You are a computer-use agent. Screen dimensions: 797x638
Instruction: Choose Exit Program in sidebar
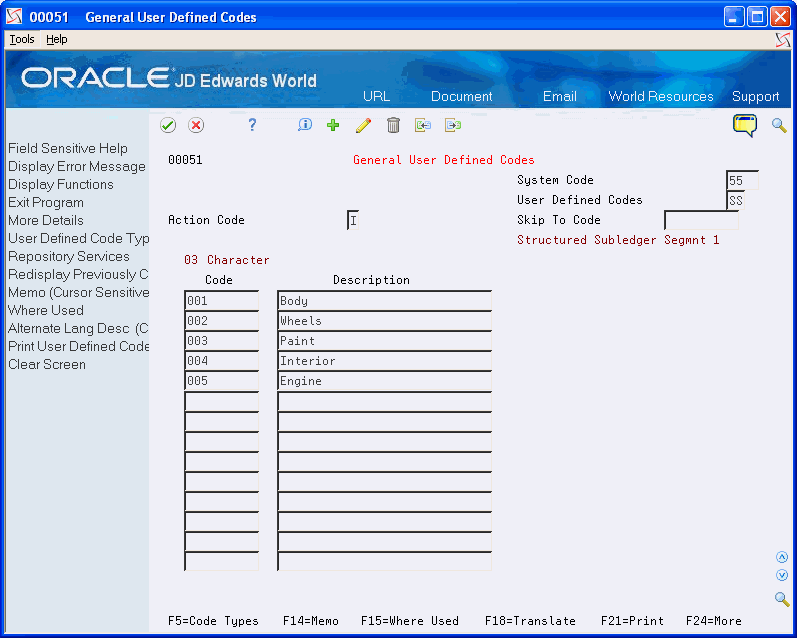point(46,202)
